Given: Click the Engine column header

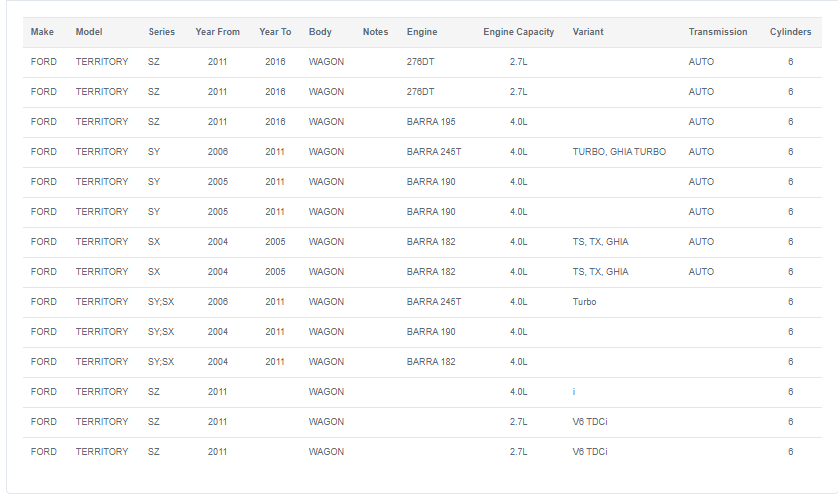Looking at the screenshot, I should click(x=422, y=32).
